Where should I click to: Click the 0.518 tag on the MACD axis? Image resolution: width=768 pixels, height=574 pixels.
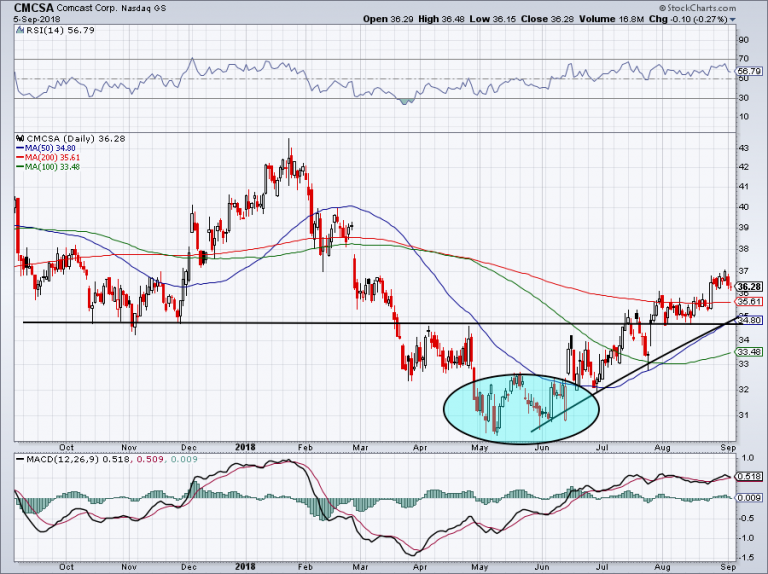[x=749, y=476]
